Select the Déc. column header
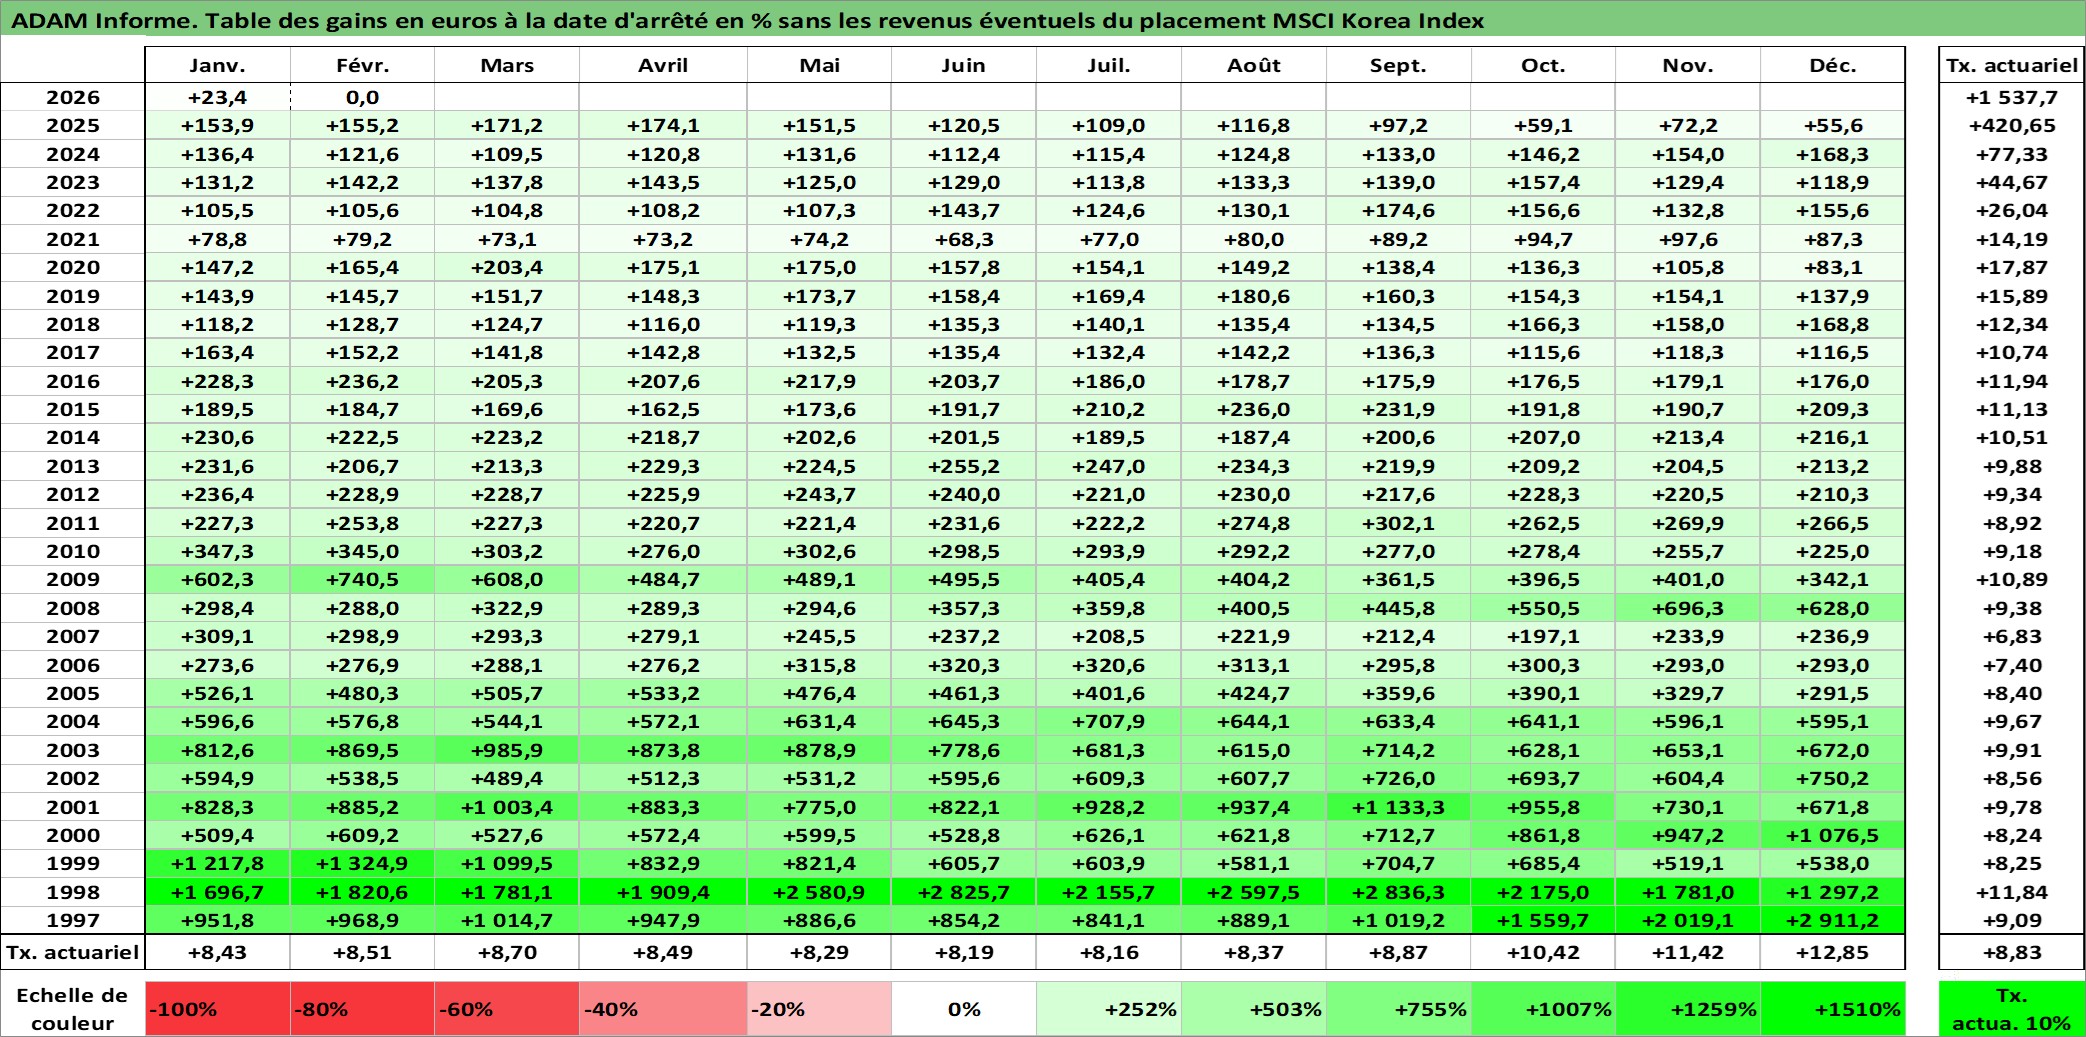This screenshot has width=2086, height=1037. tap(1832, 65)
